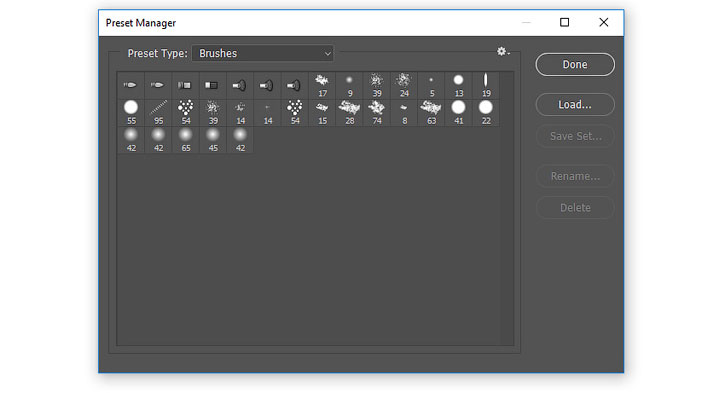
Task: Select the round brush labeled 41
Action: pos(459,113)
